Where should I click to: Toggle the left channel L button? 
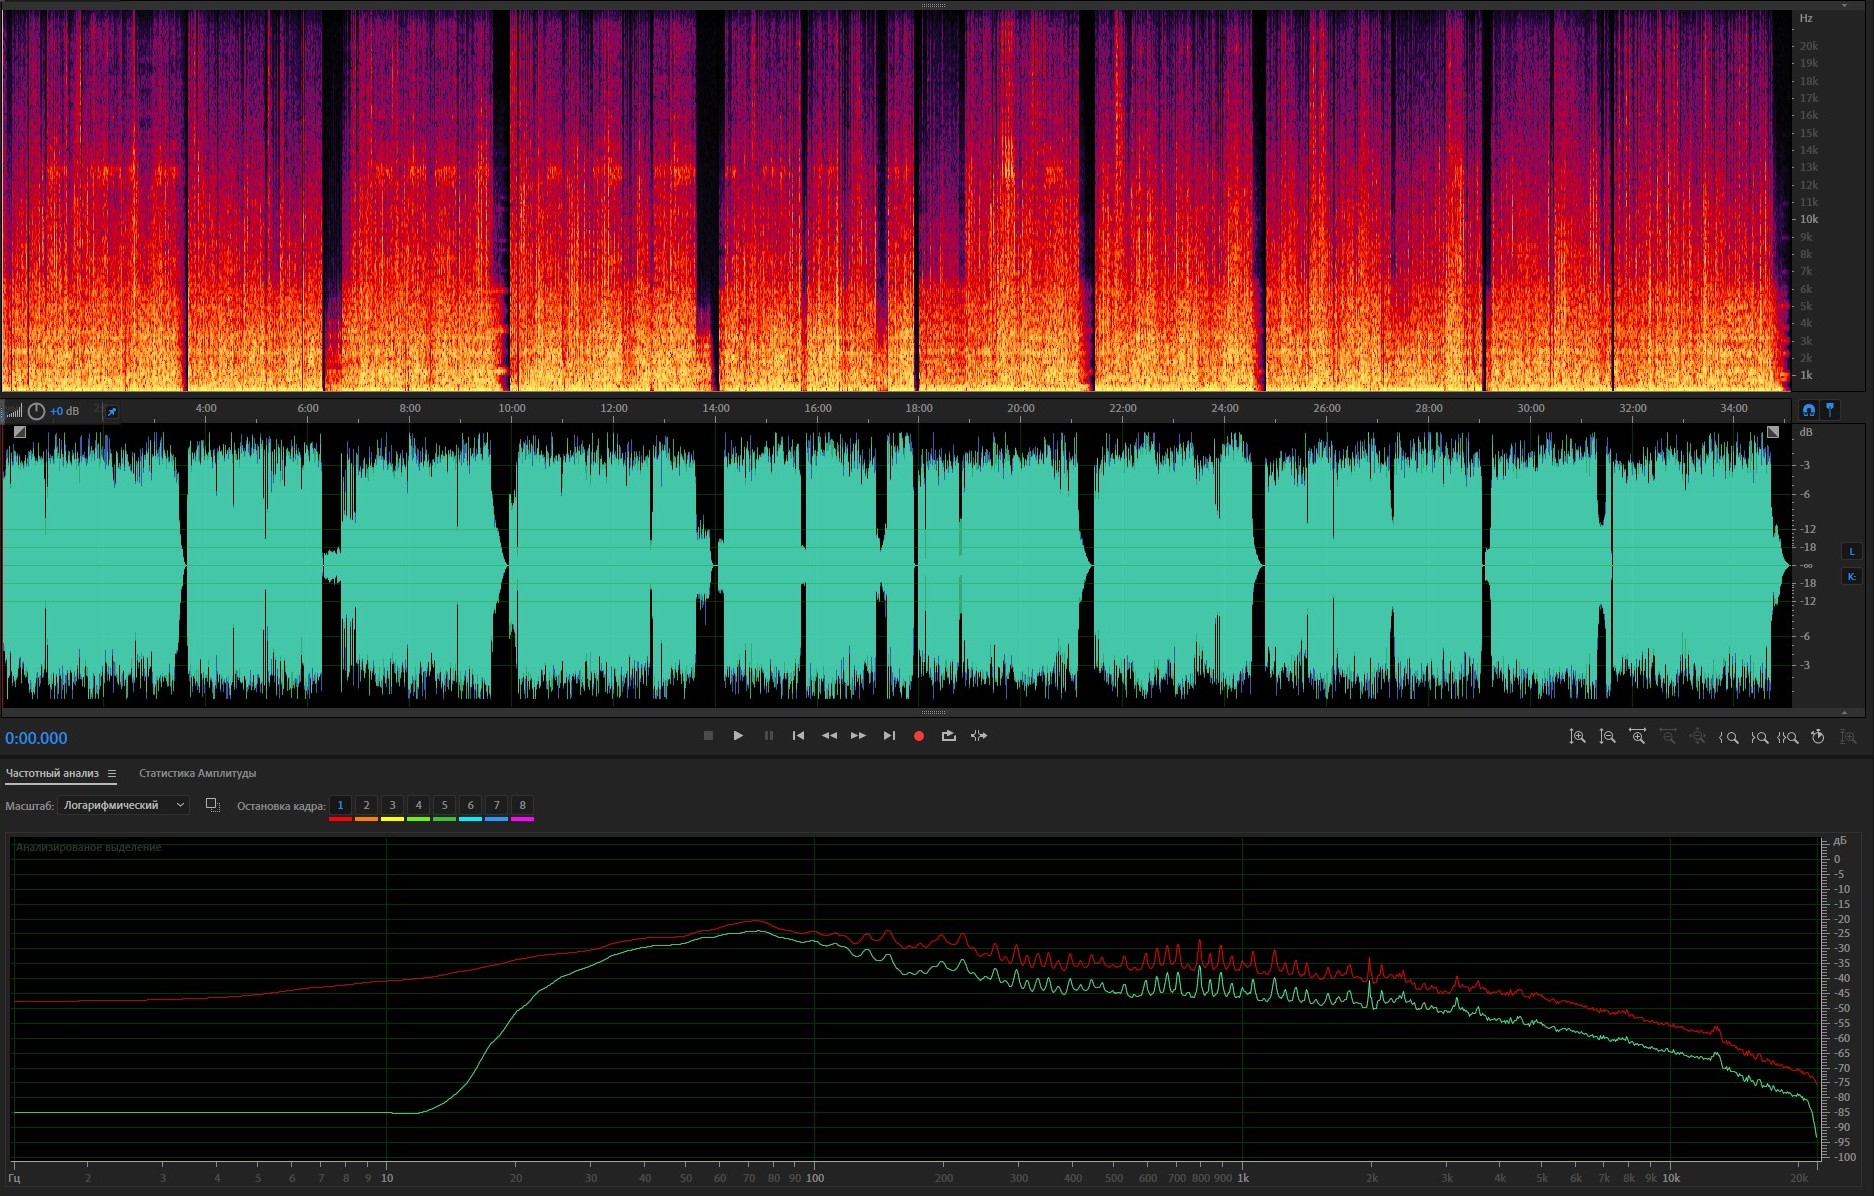(1851, 551)
